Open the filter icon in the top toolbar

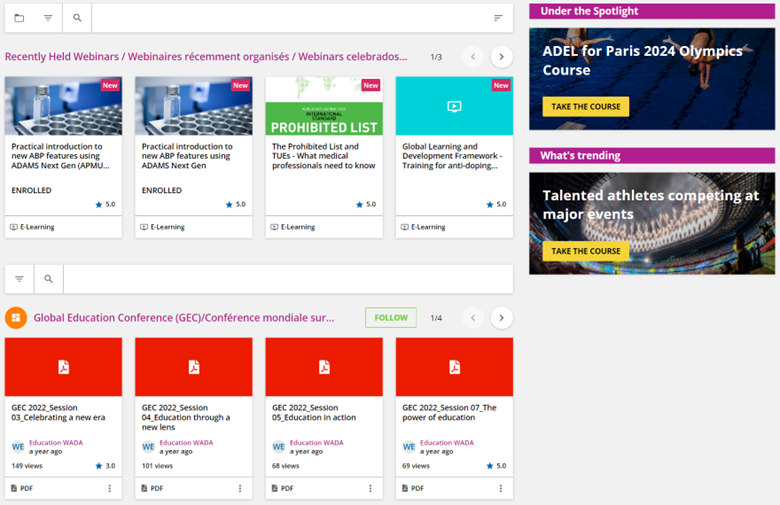coord(48,18)
